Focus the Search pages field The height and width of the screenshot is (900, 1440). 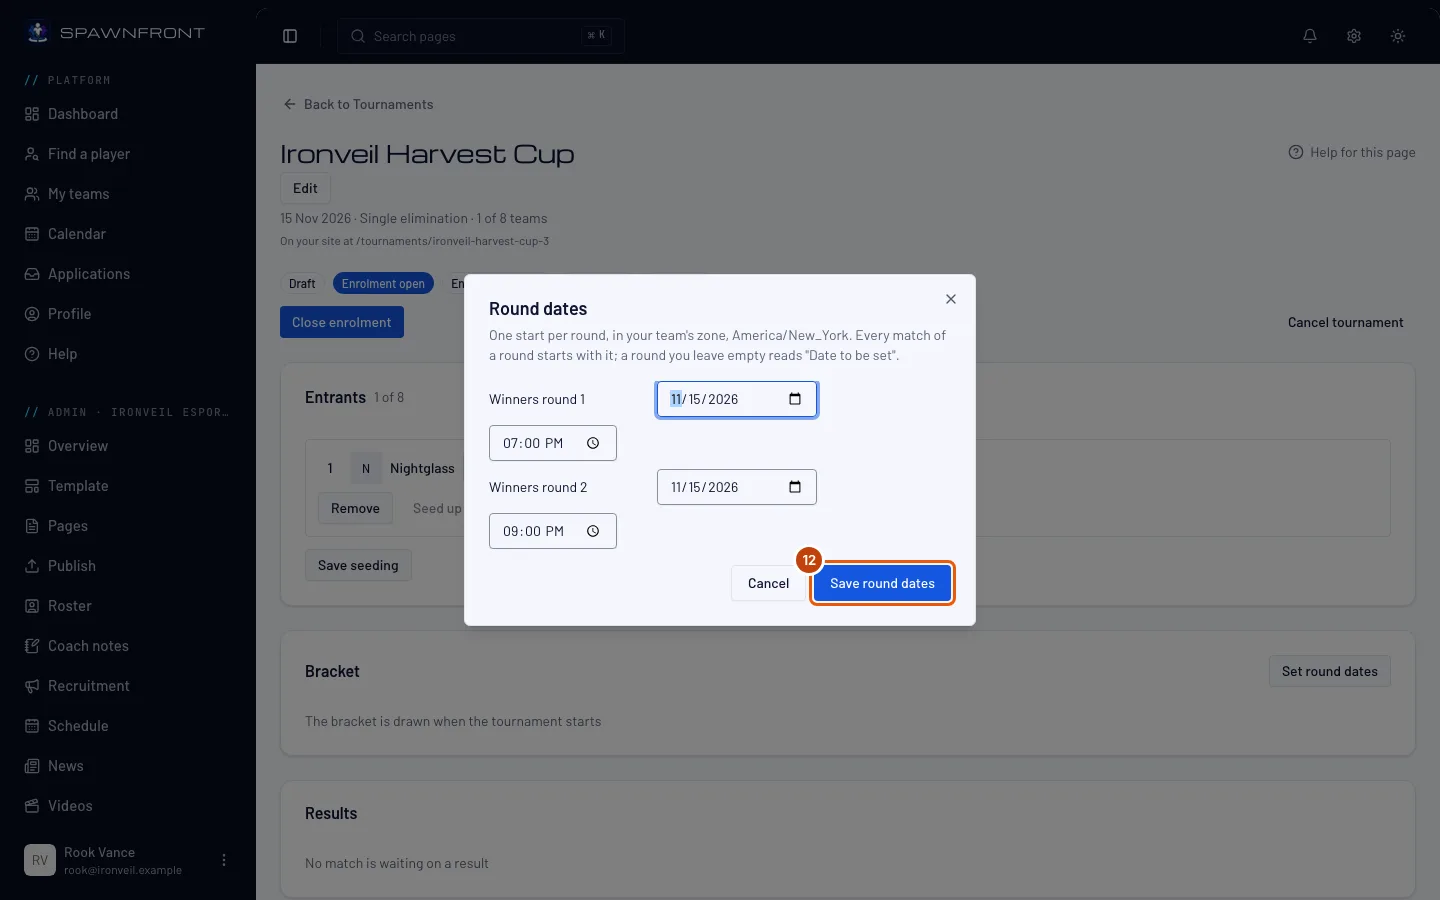(x=481, y=36)
